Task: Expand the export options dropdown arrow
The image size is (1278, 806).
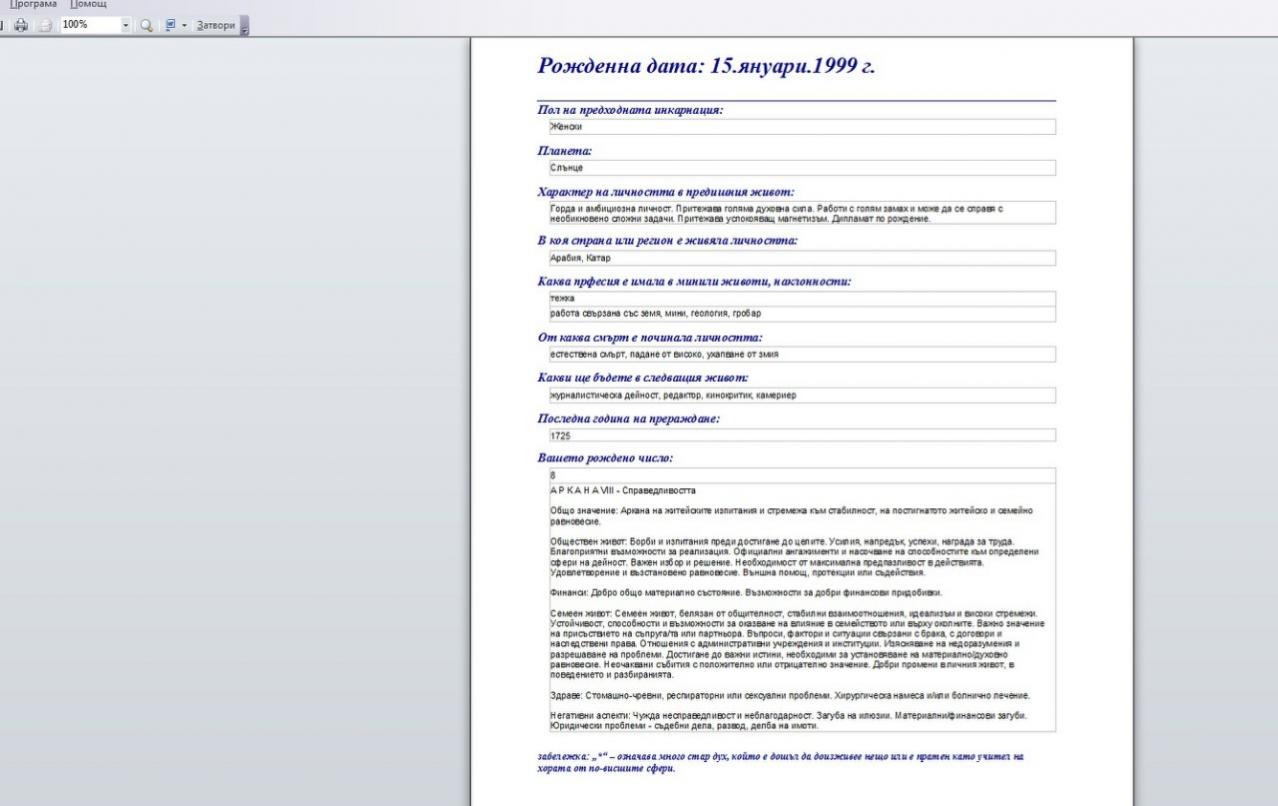Action: click(185, 24)
